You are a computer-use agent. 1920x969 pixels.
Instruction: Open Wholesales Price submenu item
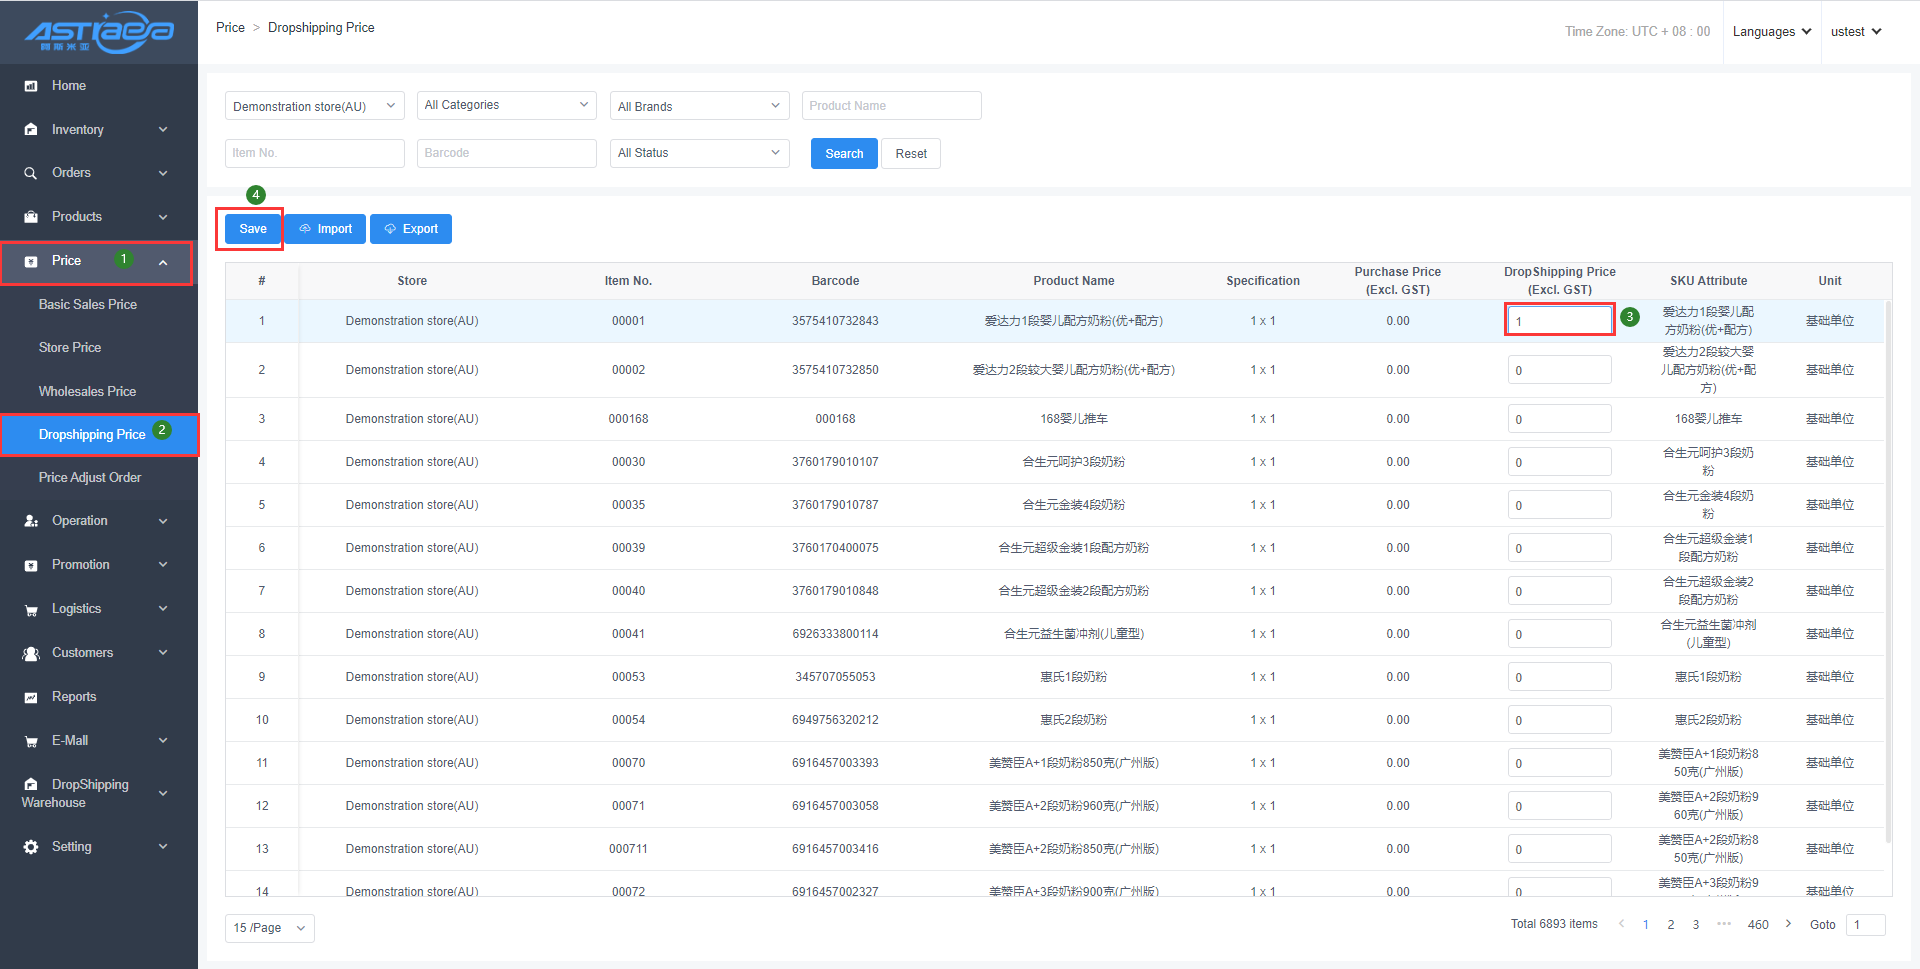click(x=87, y=391)
